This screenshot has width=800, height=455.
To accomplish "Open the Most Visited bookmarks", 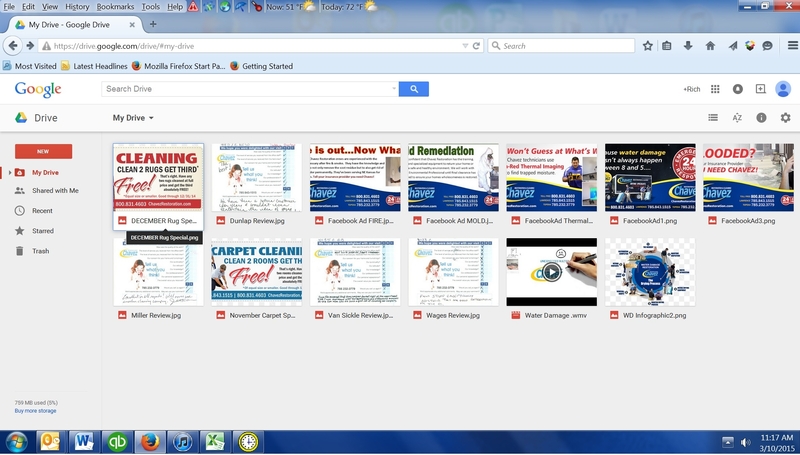I will (x=30, y=66).
